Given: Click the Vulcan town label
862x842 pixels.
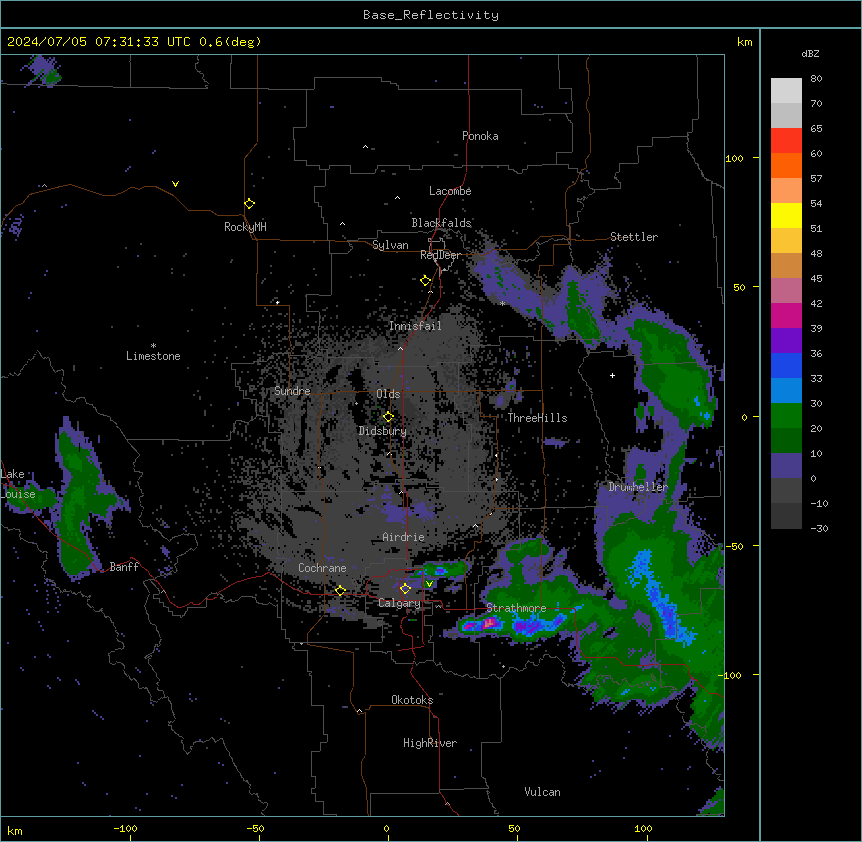Looking at the screenshot, I should point(542,792).
